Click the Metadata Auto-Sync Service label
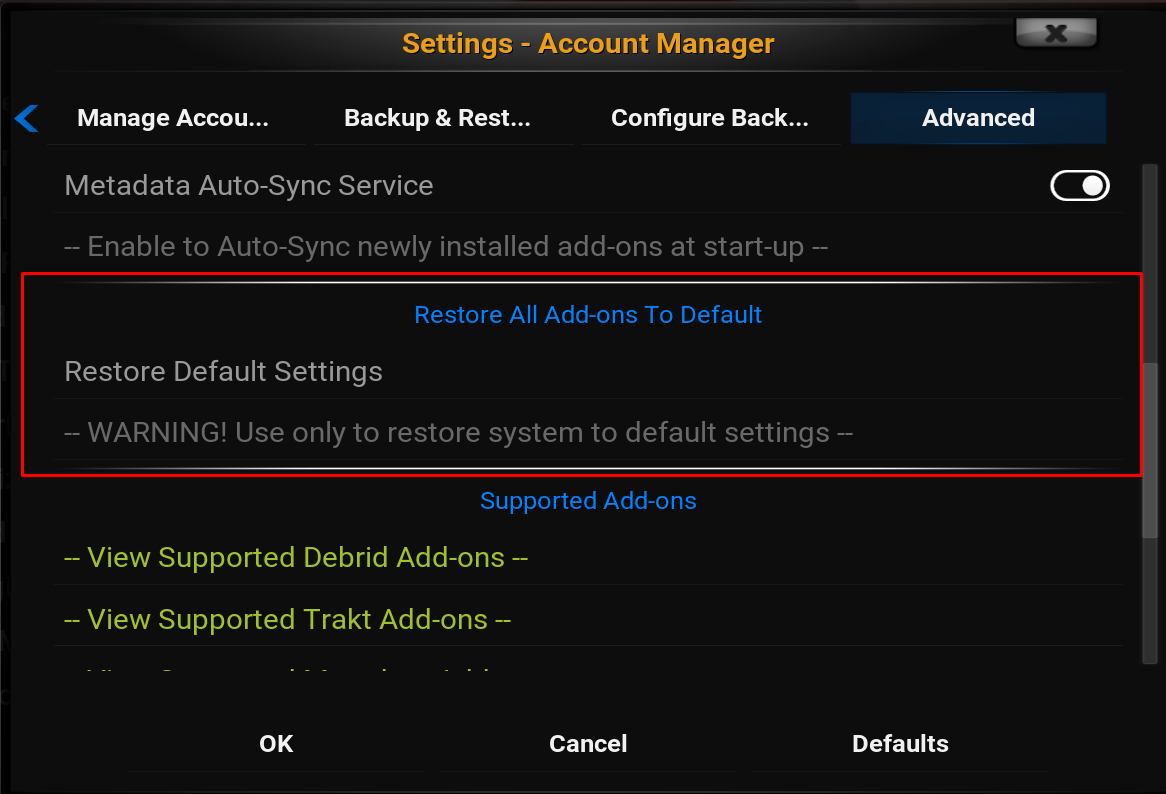 (x=249, y=185)
